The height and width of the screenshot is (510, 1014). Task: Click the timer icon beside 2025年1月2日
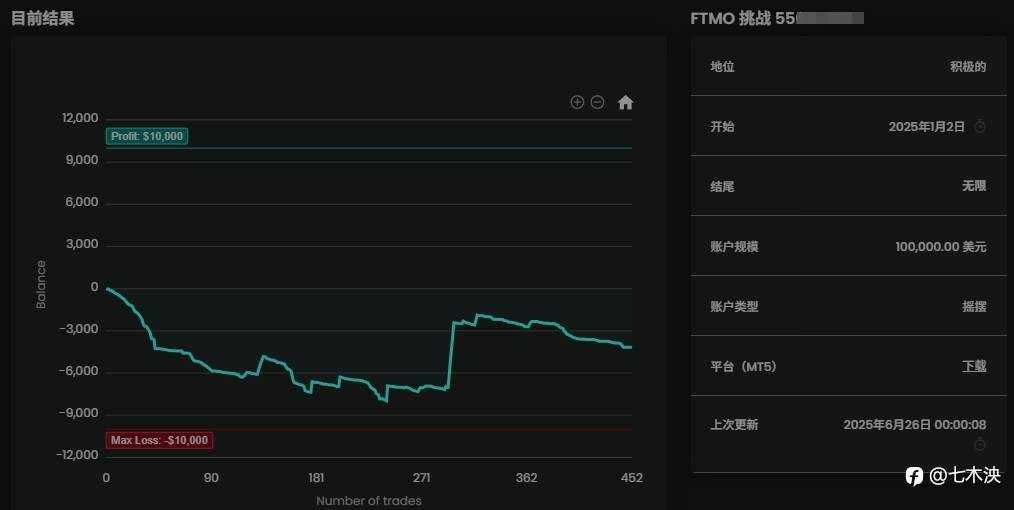980,126
